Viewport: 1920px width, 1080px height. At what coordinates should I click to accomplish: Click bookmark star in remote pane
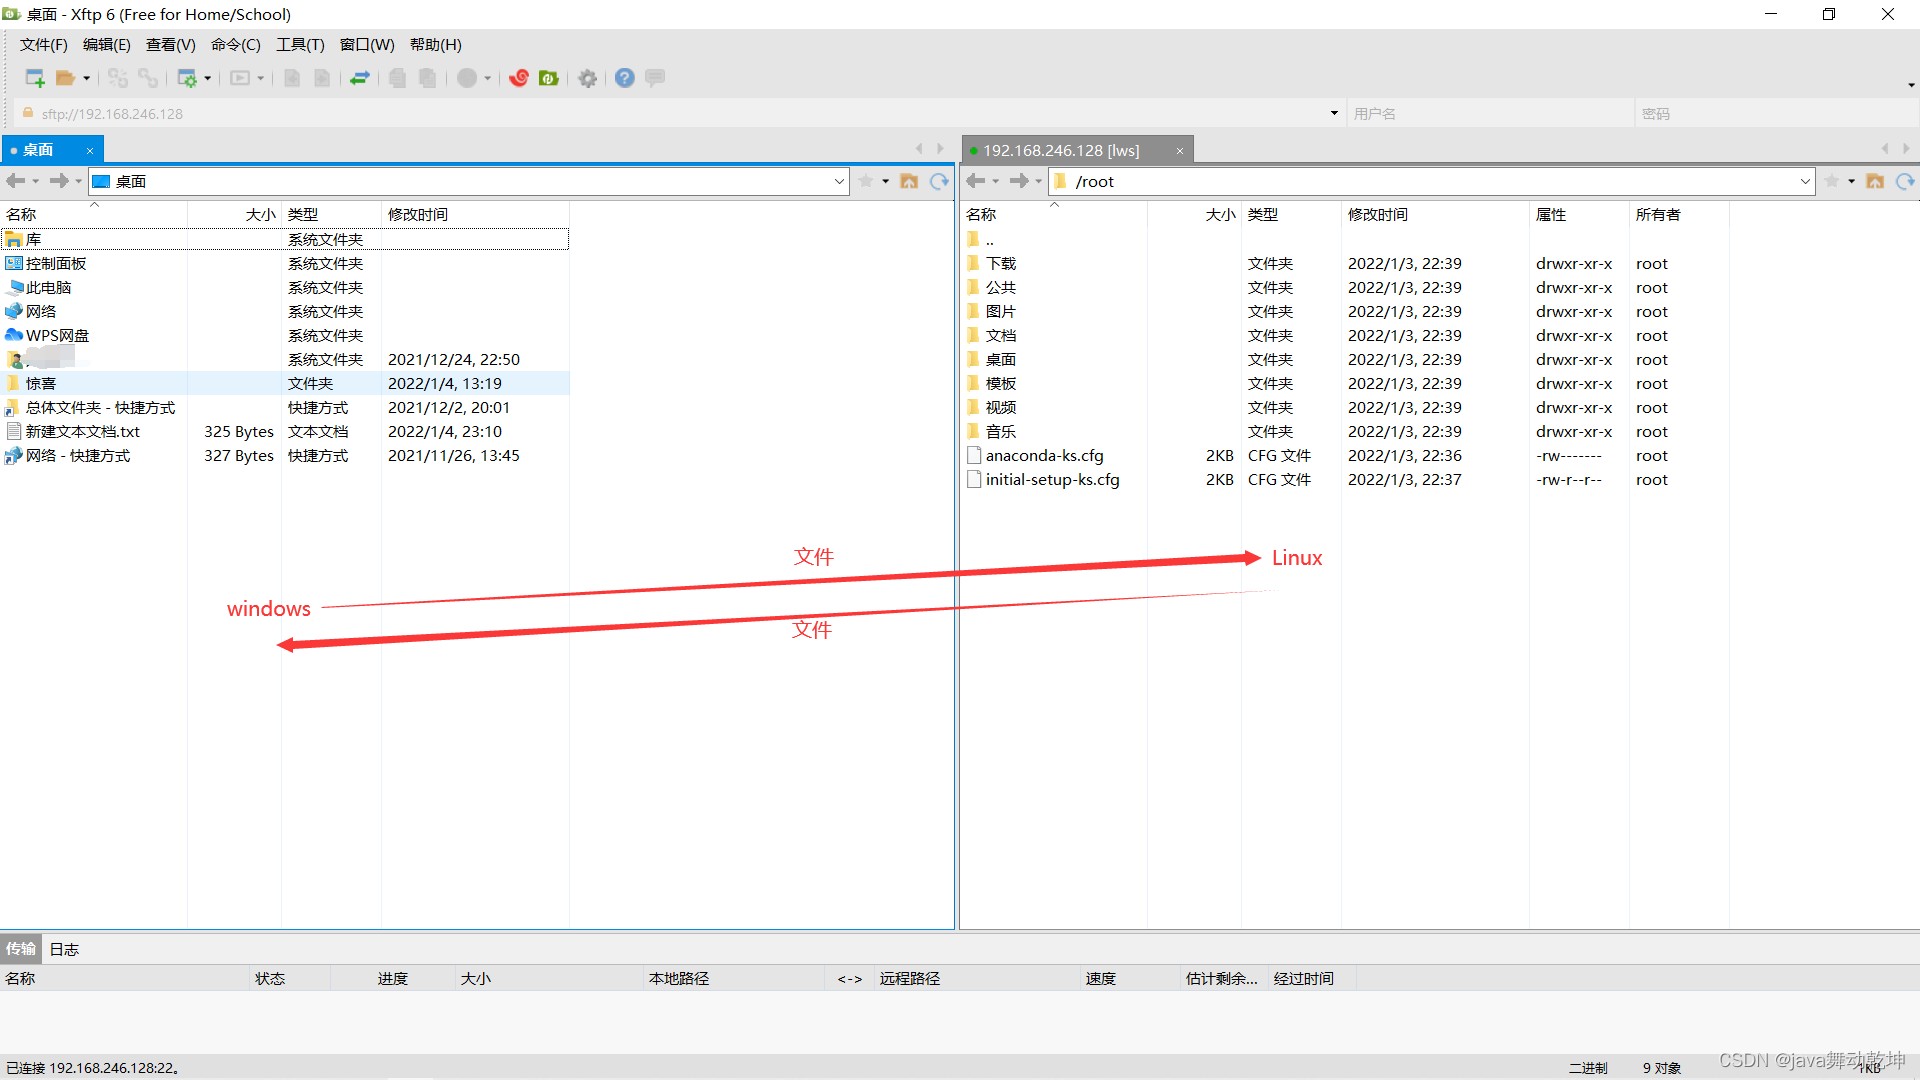pos(1832,181)
